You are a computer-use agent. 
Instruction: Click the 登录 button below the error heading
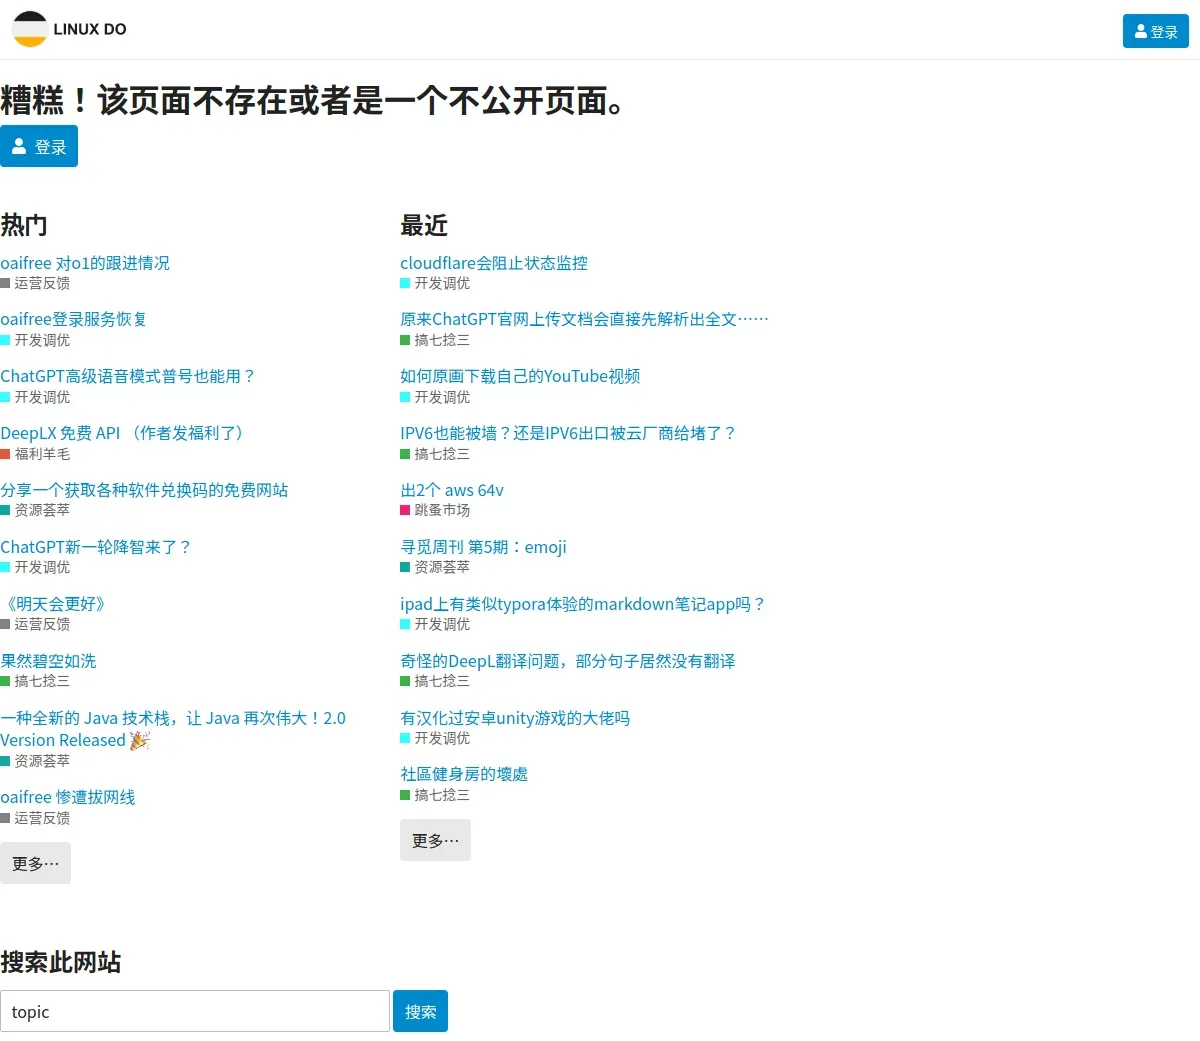39,146
